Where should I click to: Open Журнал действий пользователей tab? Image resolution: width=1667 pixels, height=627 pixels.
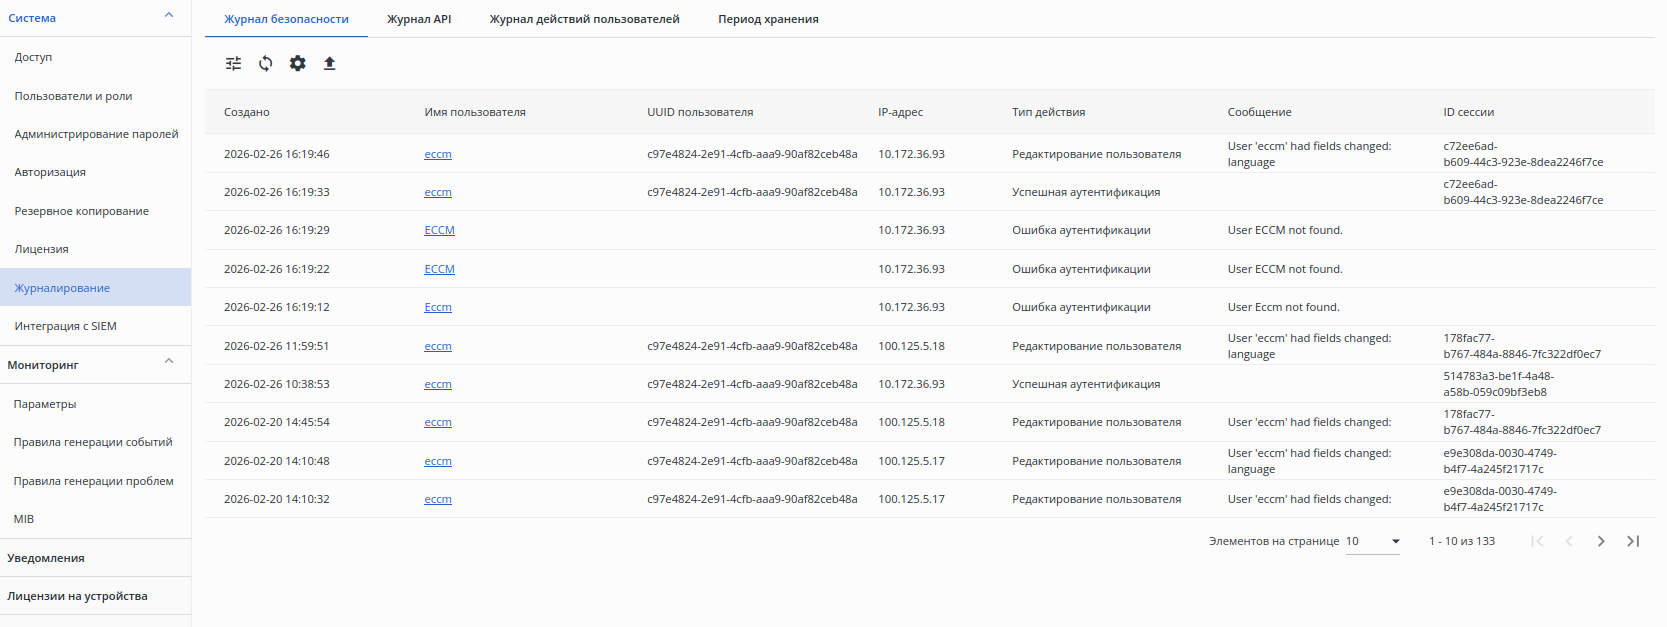point(584,19)
